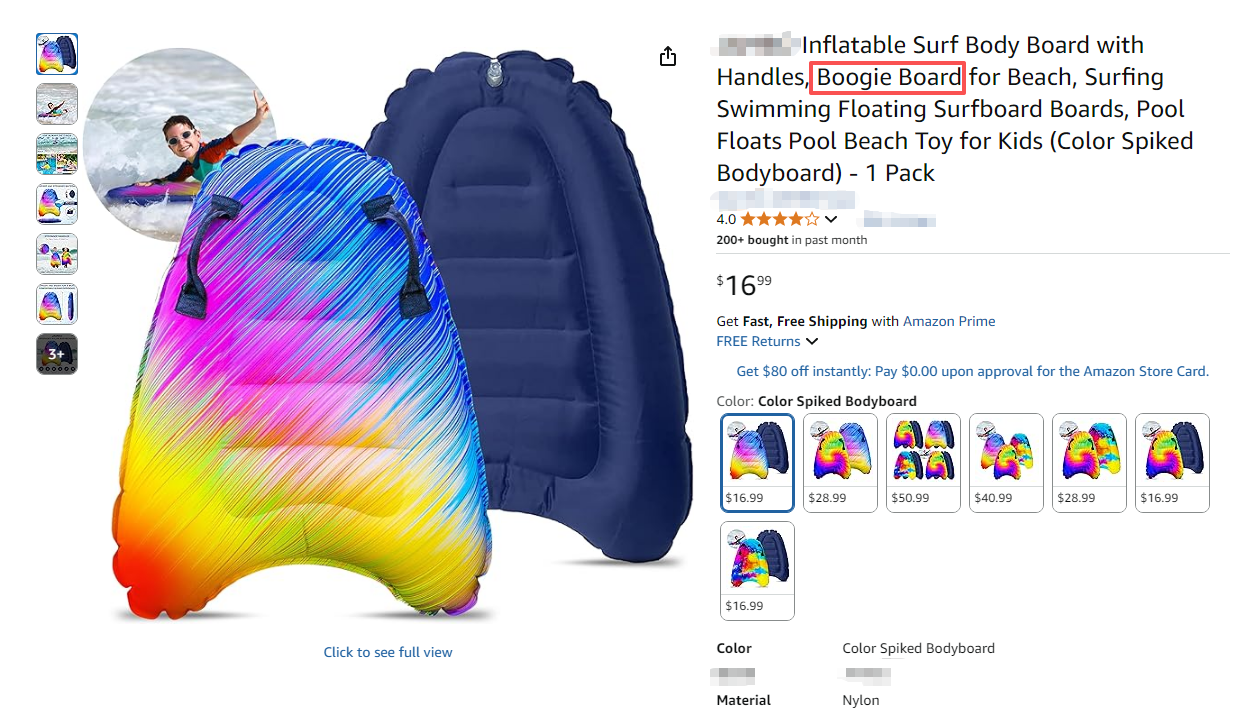
Task: Expand the FREE Returns dropdown
Action: (x=811, y=341)
